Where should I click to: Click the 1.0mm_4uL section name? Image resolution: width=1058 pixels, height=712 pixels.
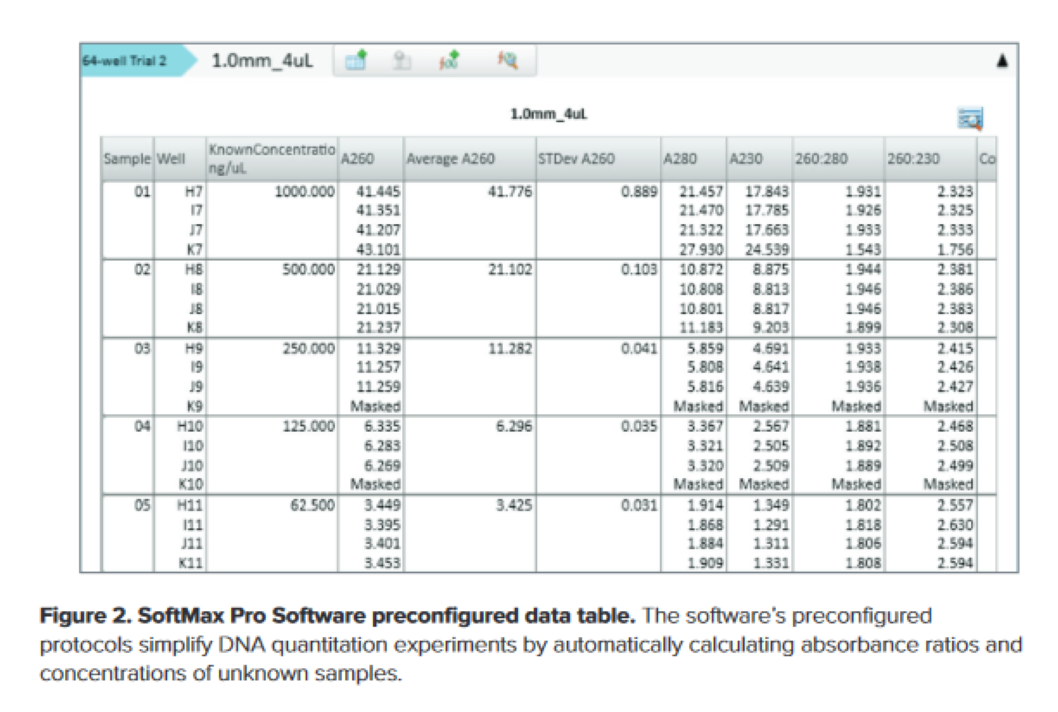click(262, 61)
